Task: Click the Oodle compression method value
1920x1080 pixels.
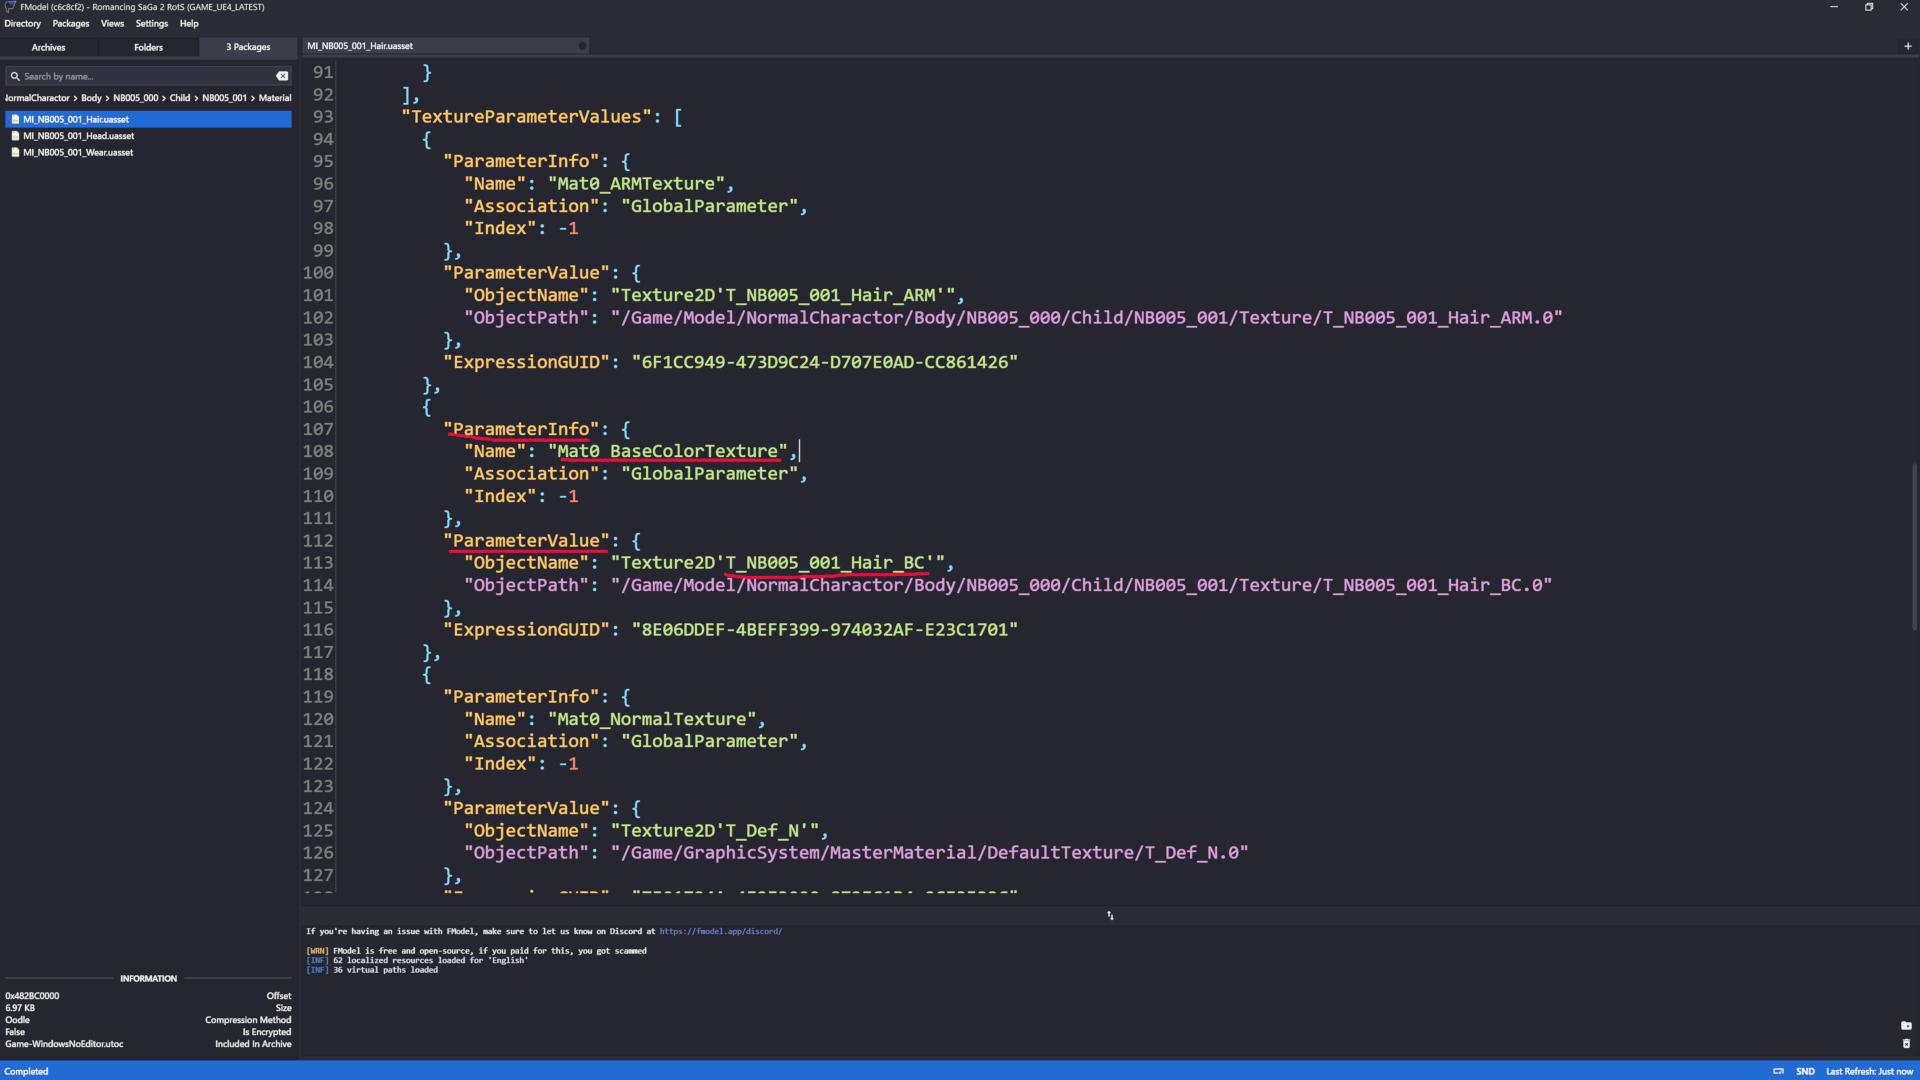Action: [17, 1020]
